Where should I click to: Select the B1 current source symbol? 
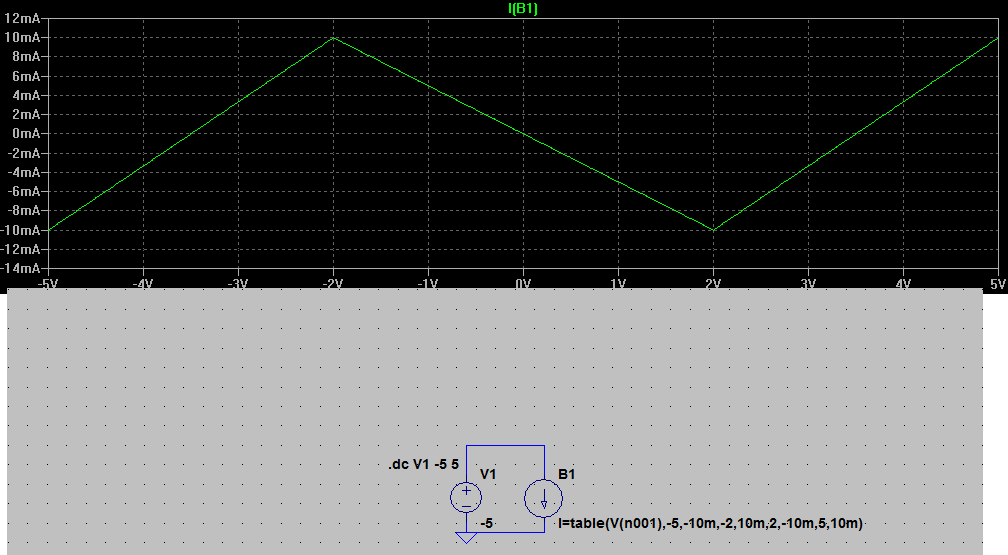[x=544, y=497]
